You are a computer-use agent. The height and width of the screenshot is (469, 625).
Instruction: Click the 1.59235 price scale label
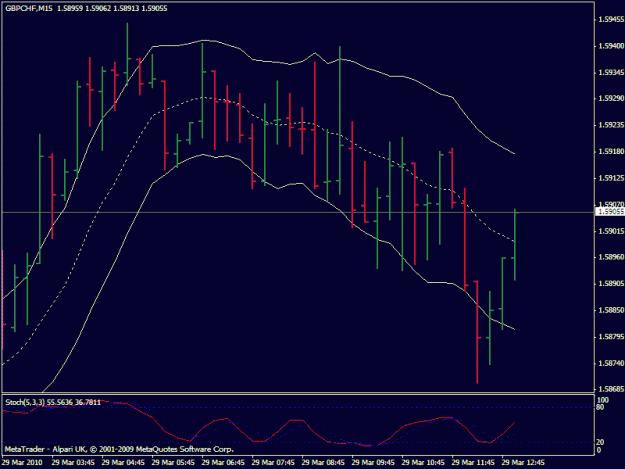click(611, 125)
